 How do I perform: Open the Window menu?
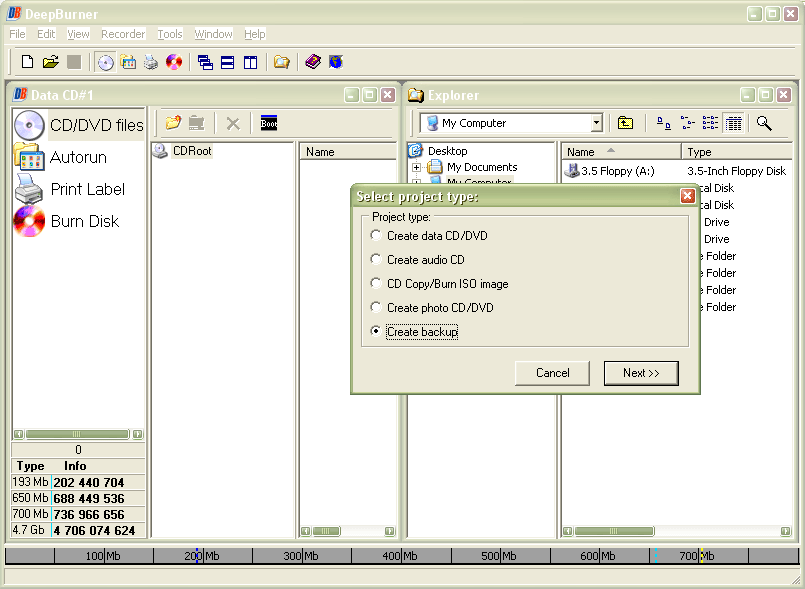point(214,34)
